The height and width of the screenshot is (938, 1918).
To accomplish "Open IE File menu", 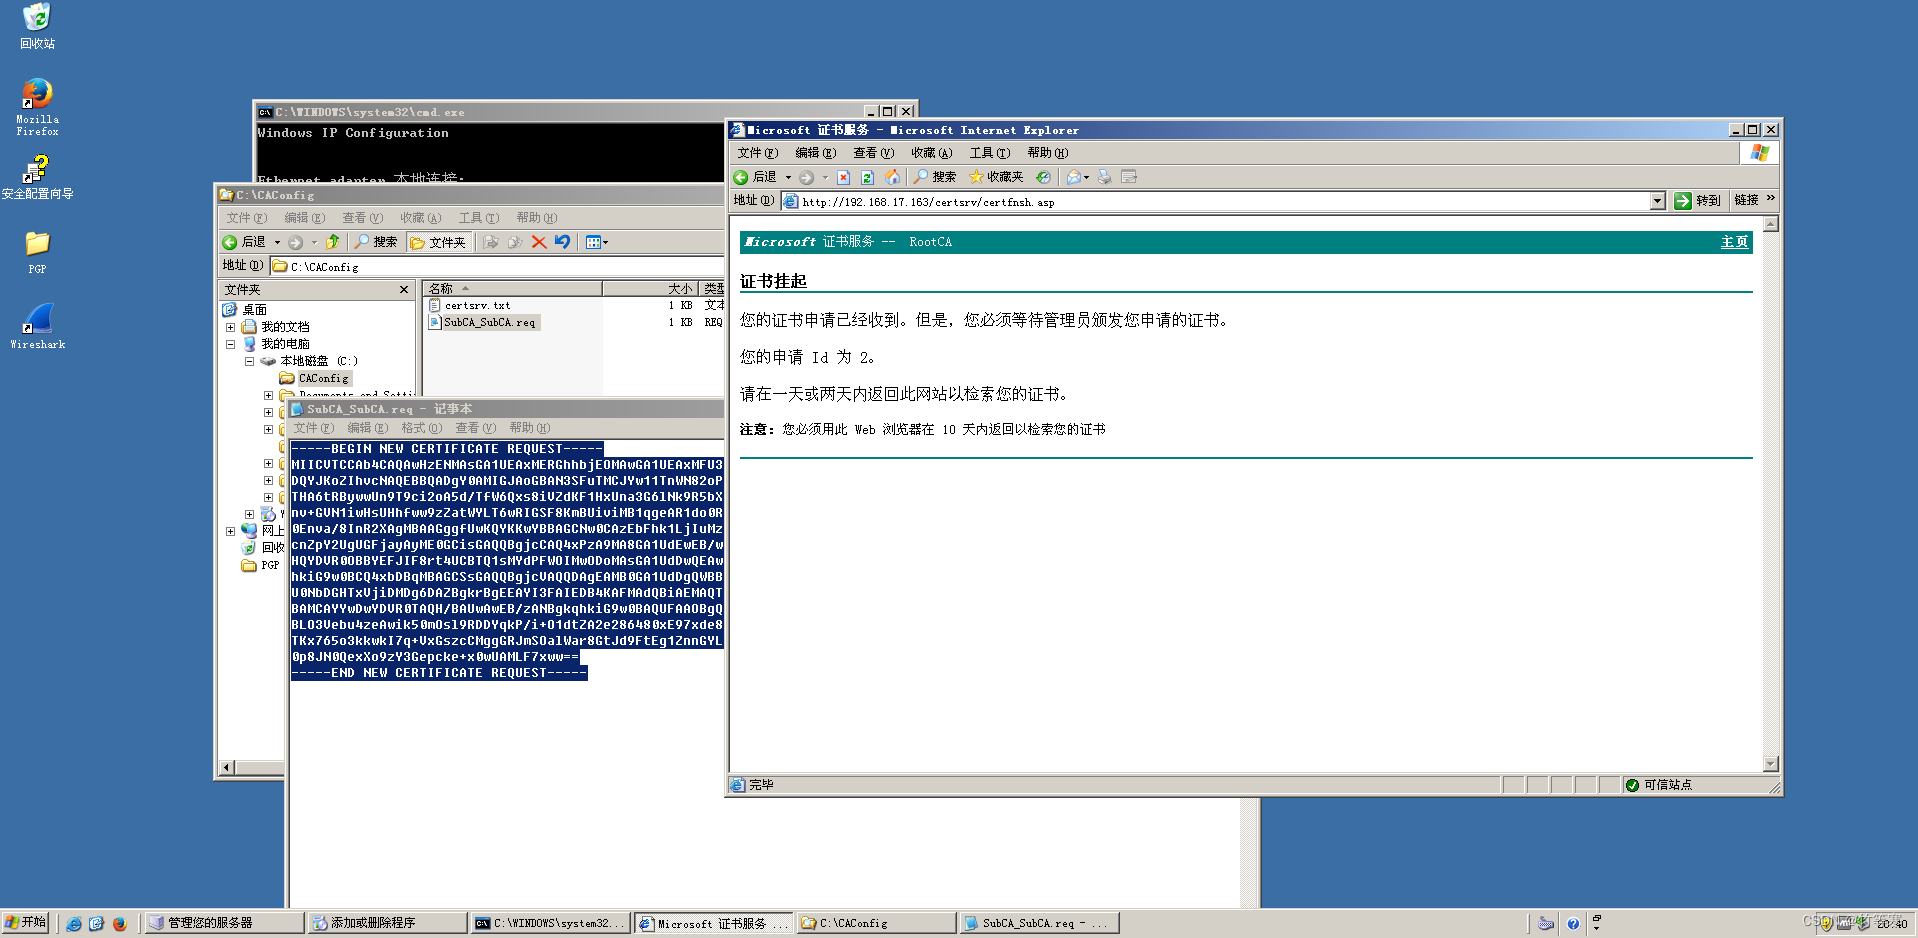I will [x=757, y=153].
